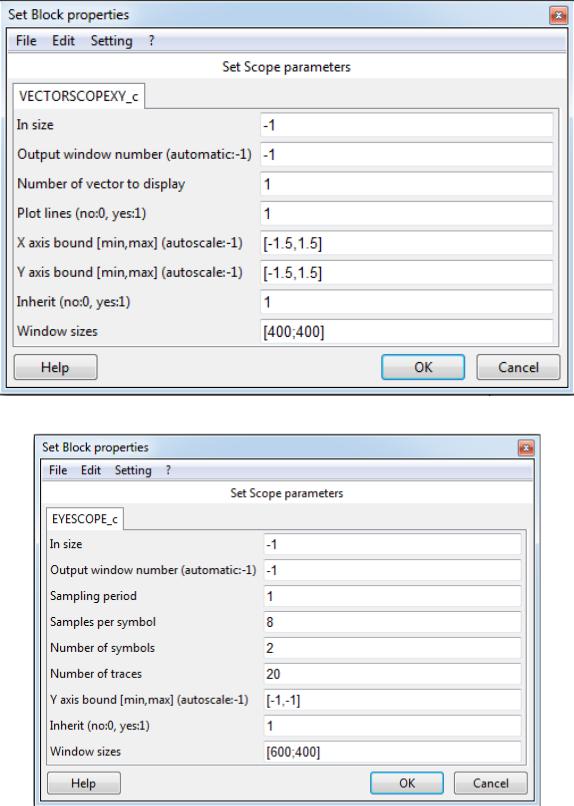
Task: Click Output window number field in EYESCOPE_c dialog
Action: pyautogui.click(x=393, y=570)
